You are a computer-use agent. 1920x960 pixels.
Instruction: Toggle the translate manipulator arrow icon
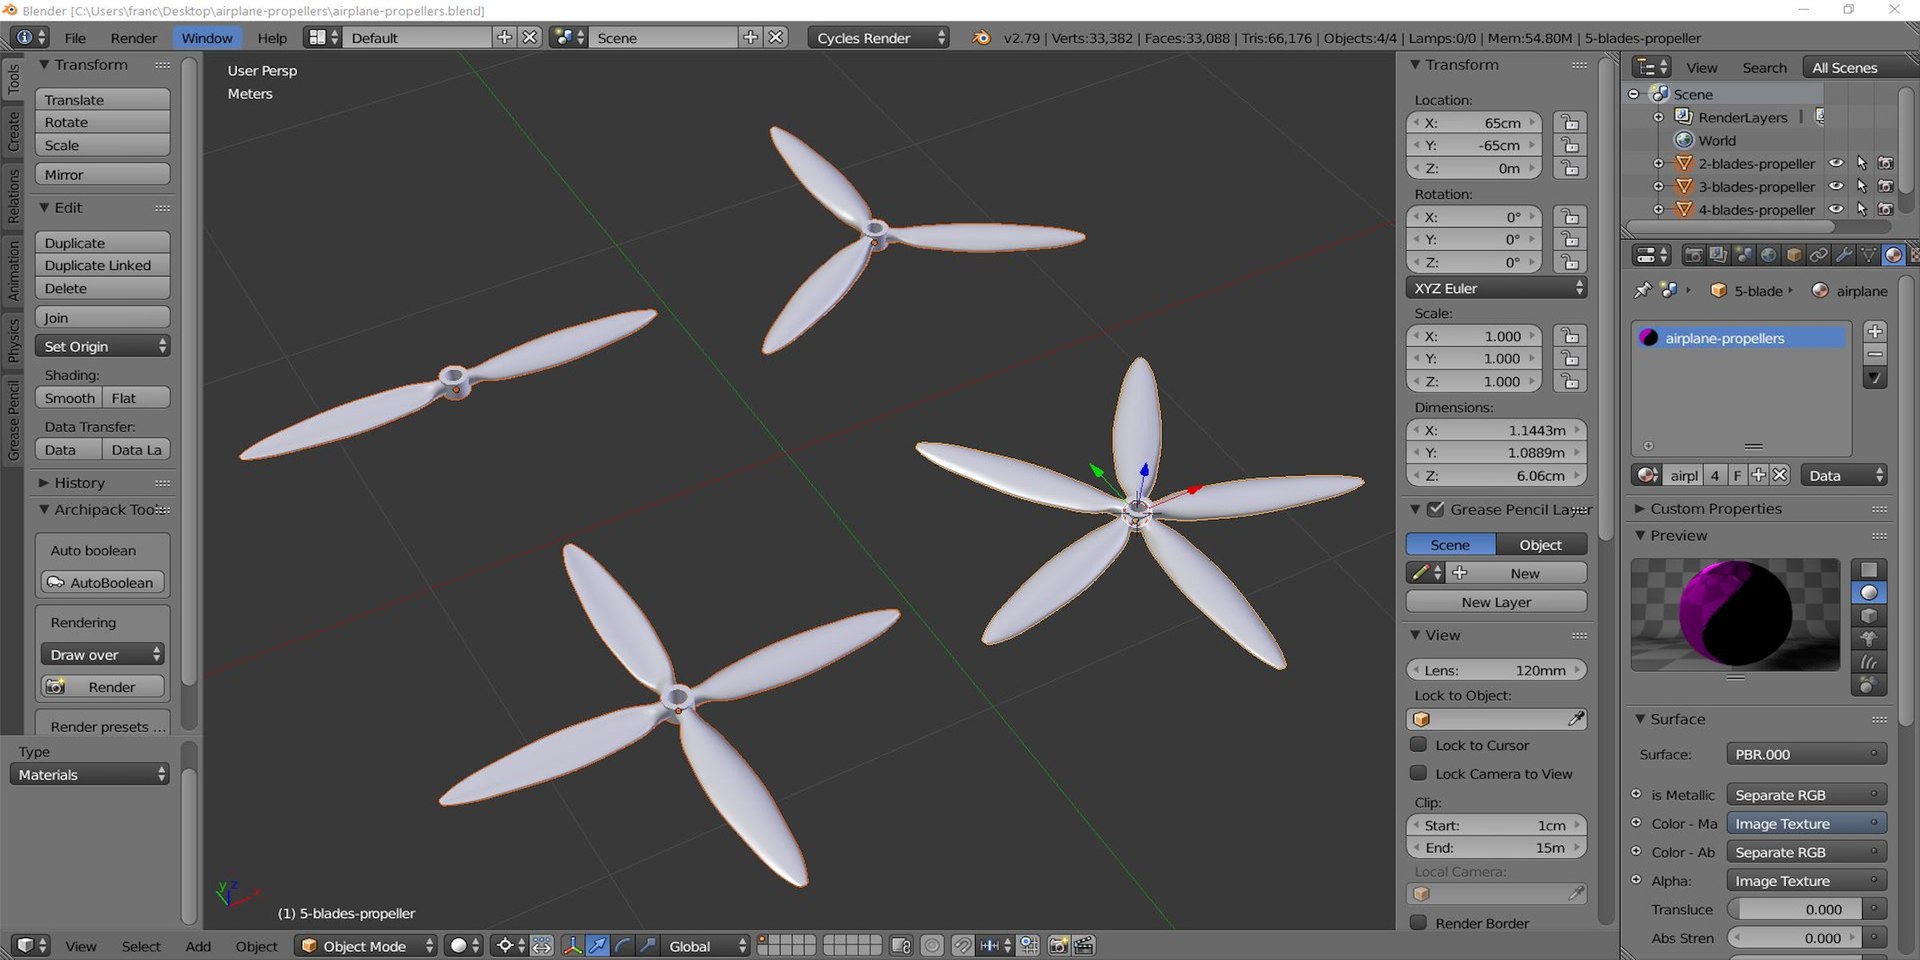pos(597,946)
